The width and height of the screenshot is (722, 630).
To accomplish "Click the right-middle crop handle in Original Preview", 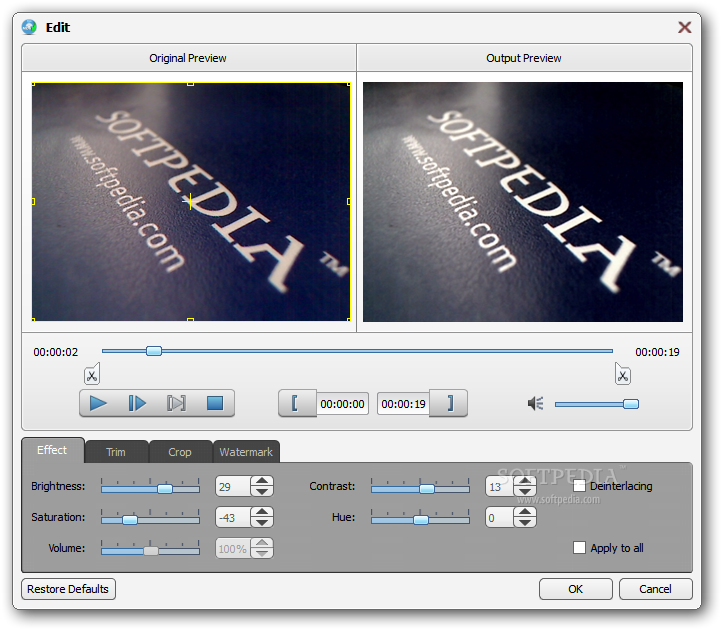I will pos(349,202).
